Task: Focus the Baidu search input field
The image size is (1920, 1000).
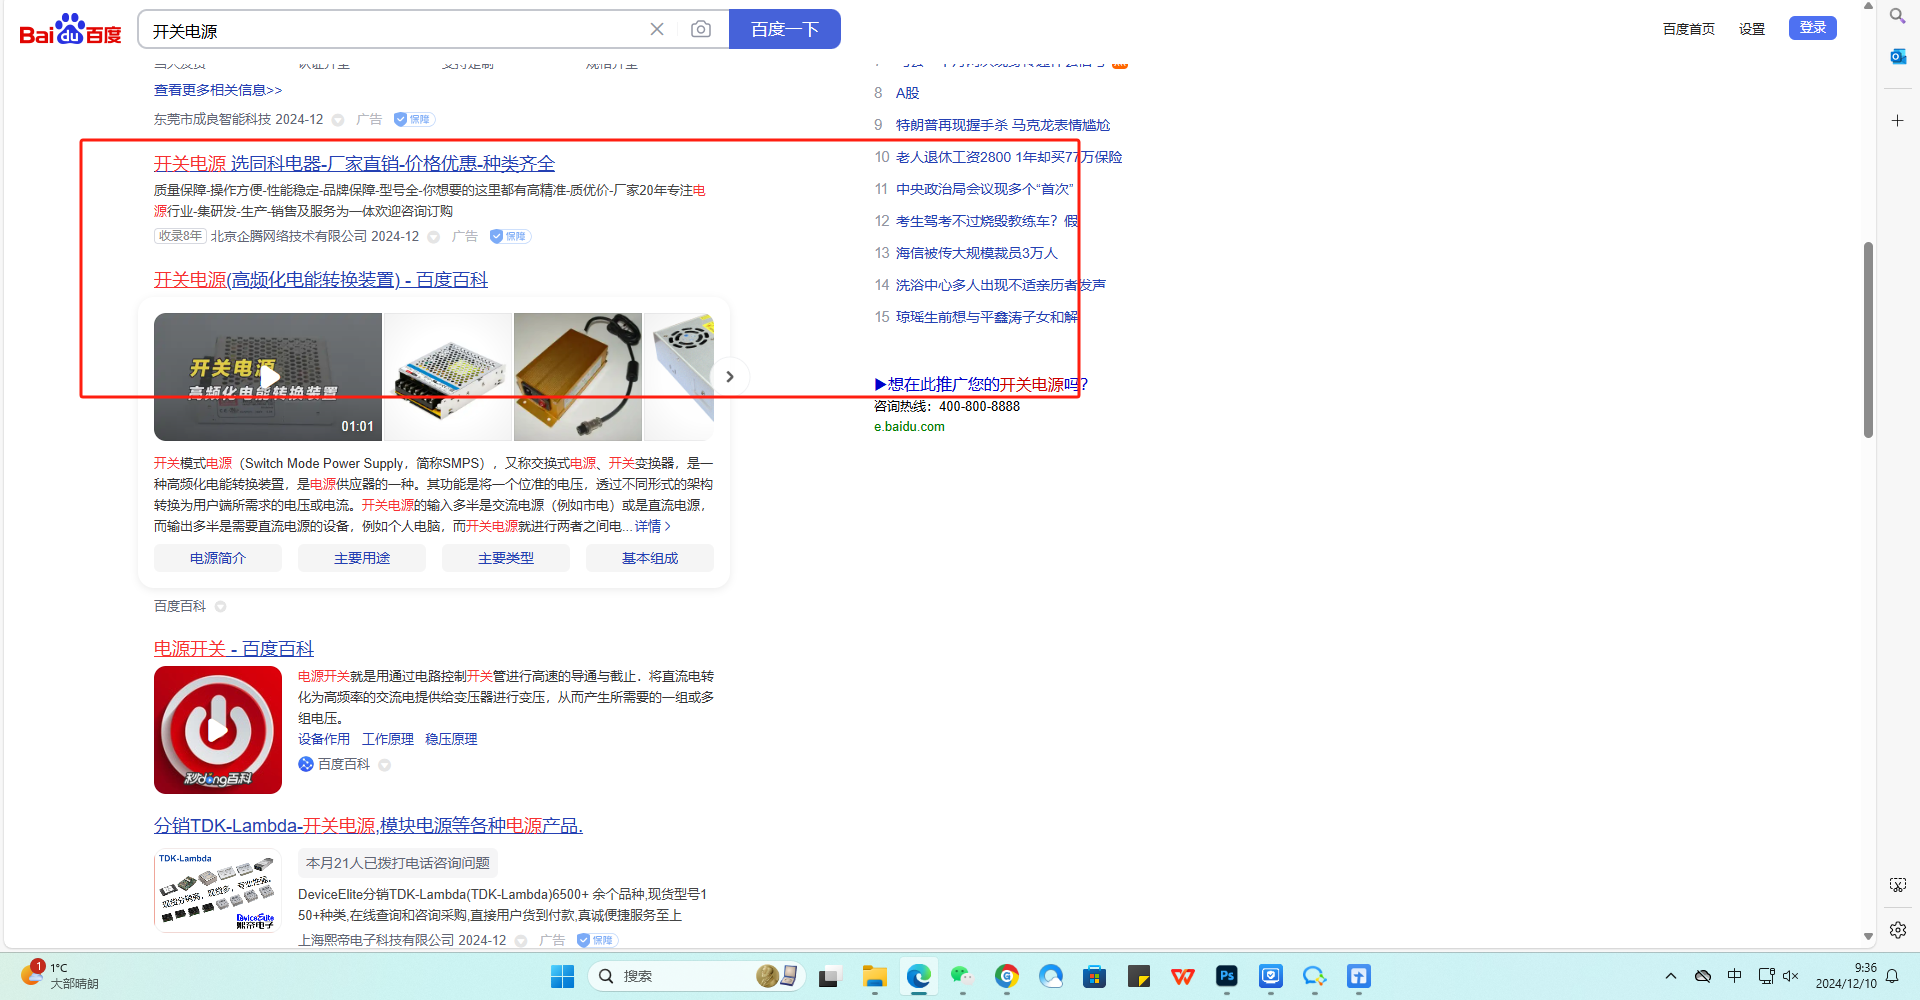Action: click(395, 30)
